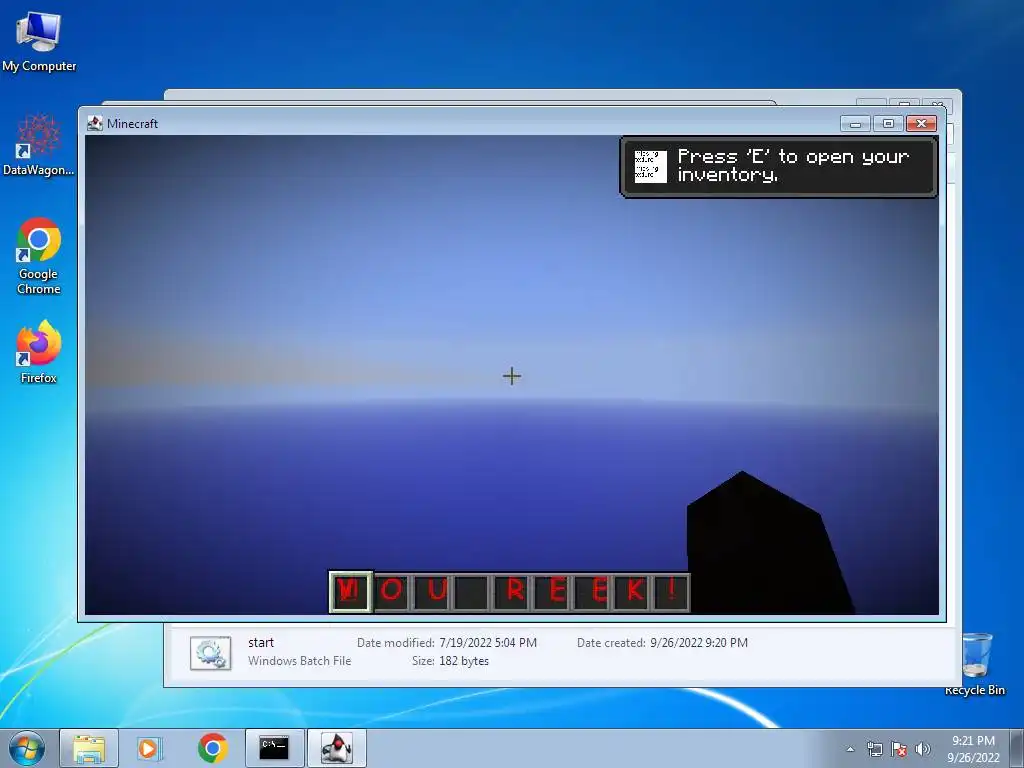Open the Windows Start menu orb
The height and width of the screenshot is (768, 1024).
pyautogui.click(x=27, y=748)
